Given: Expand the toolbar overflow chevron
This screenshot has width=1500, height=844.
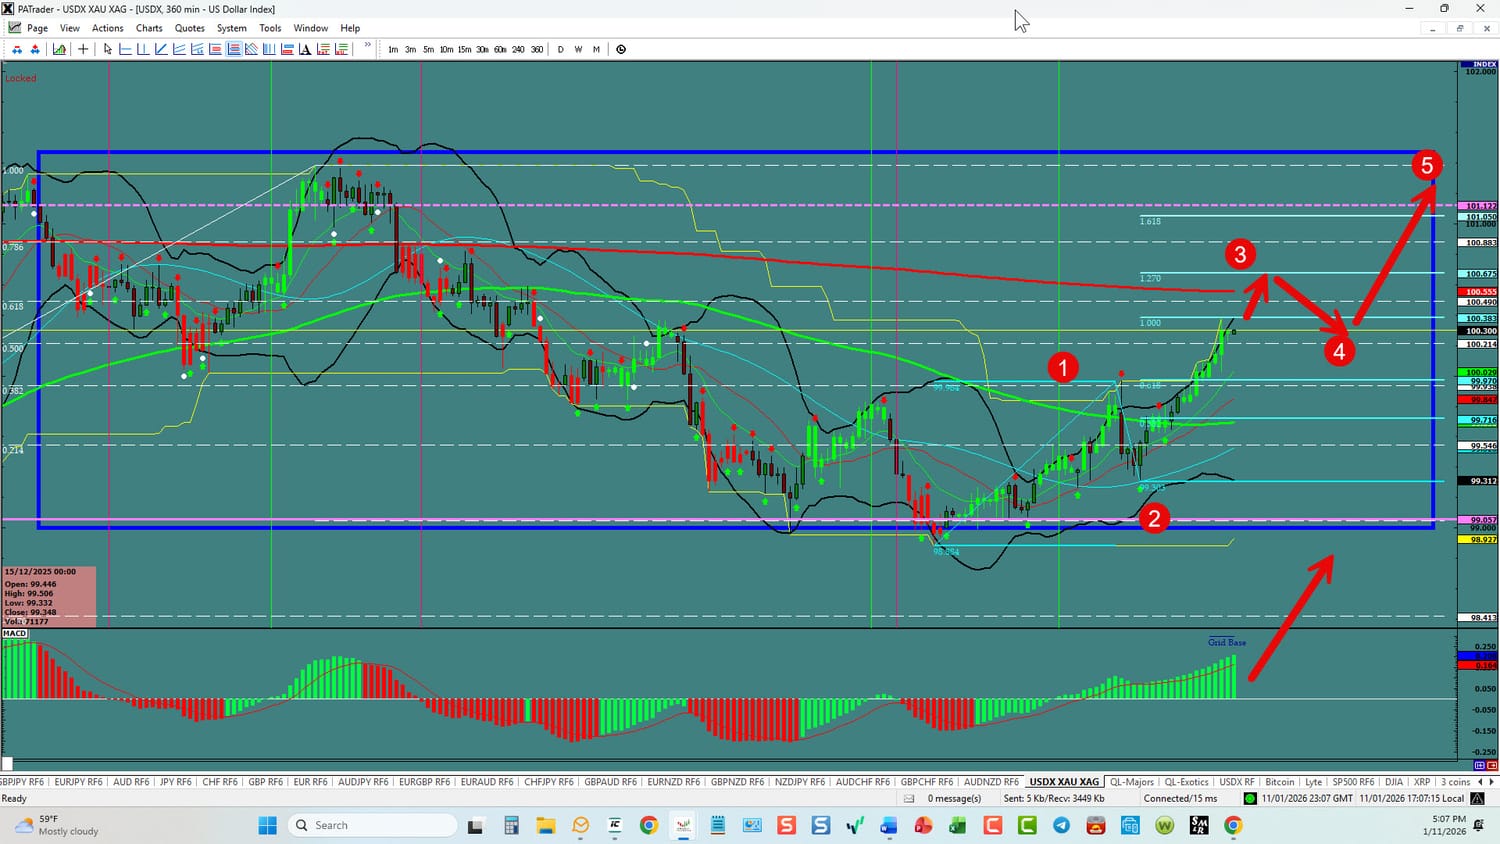Looking at the screenshot, I should [x=367, y=46].
